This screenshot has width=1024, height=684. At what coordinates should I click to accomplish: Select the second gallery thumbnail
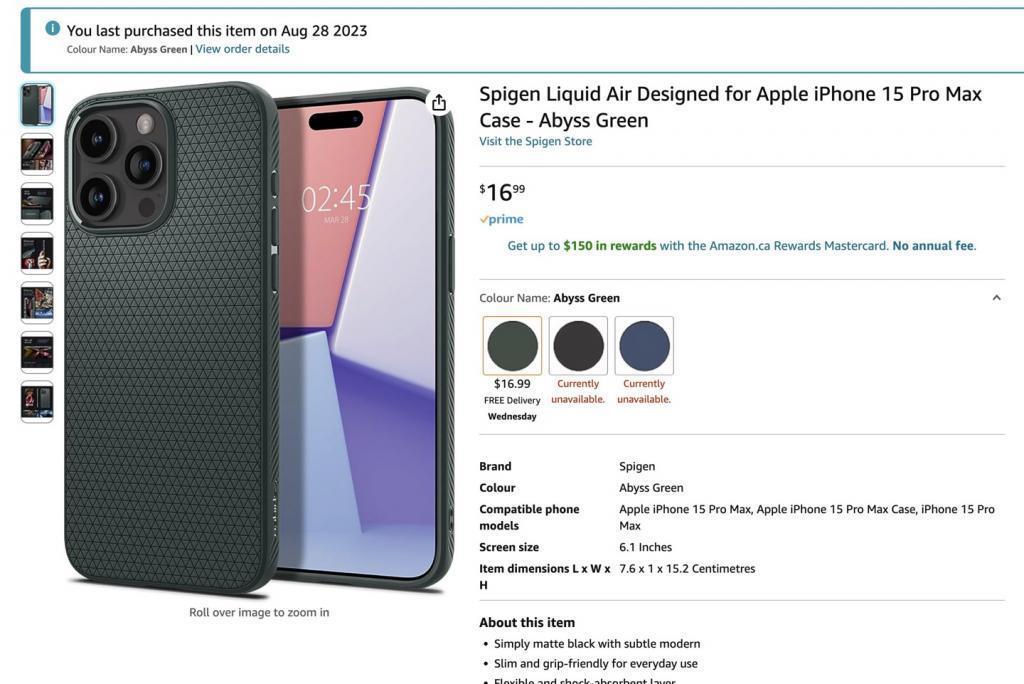point(36,155)
